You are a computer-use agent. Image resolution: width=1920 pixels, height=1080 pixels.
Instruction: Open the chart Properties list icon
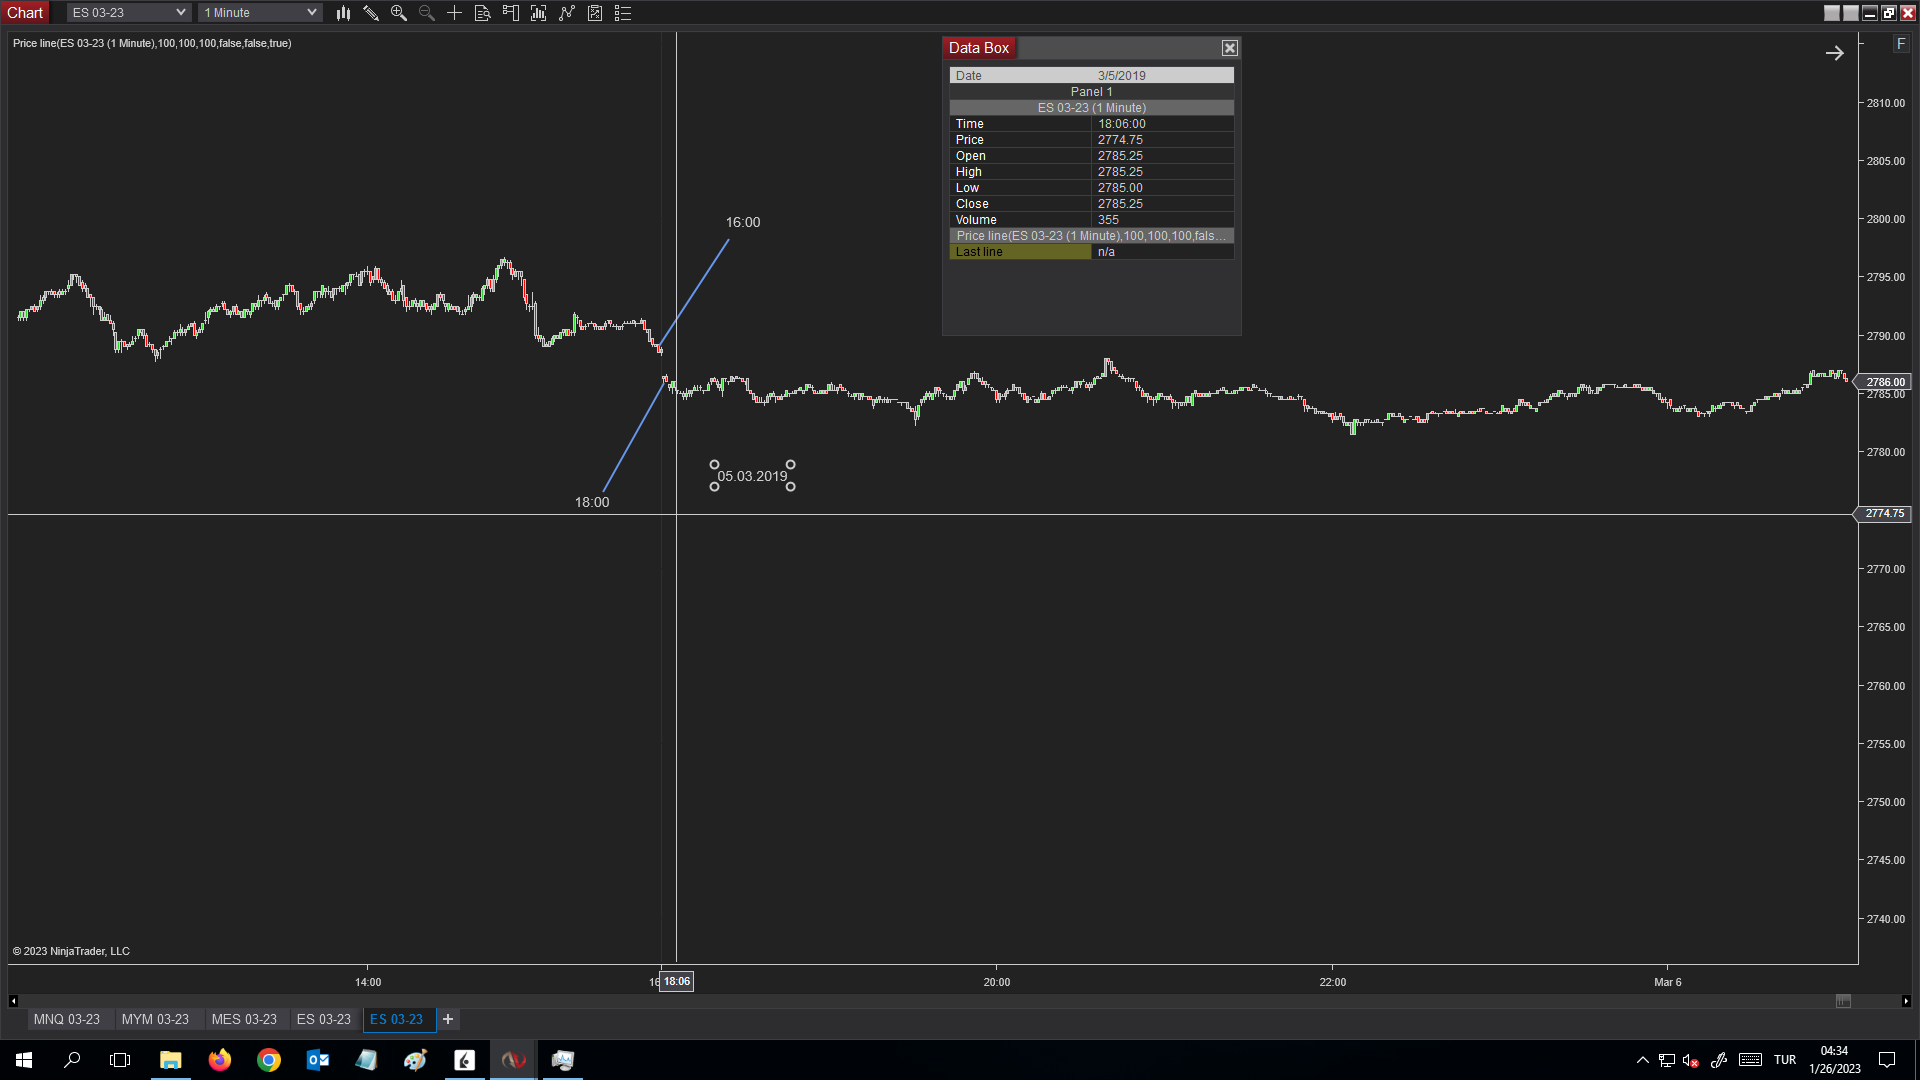[623, 13]
